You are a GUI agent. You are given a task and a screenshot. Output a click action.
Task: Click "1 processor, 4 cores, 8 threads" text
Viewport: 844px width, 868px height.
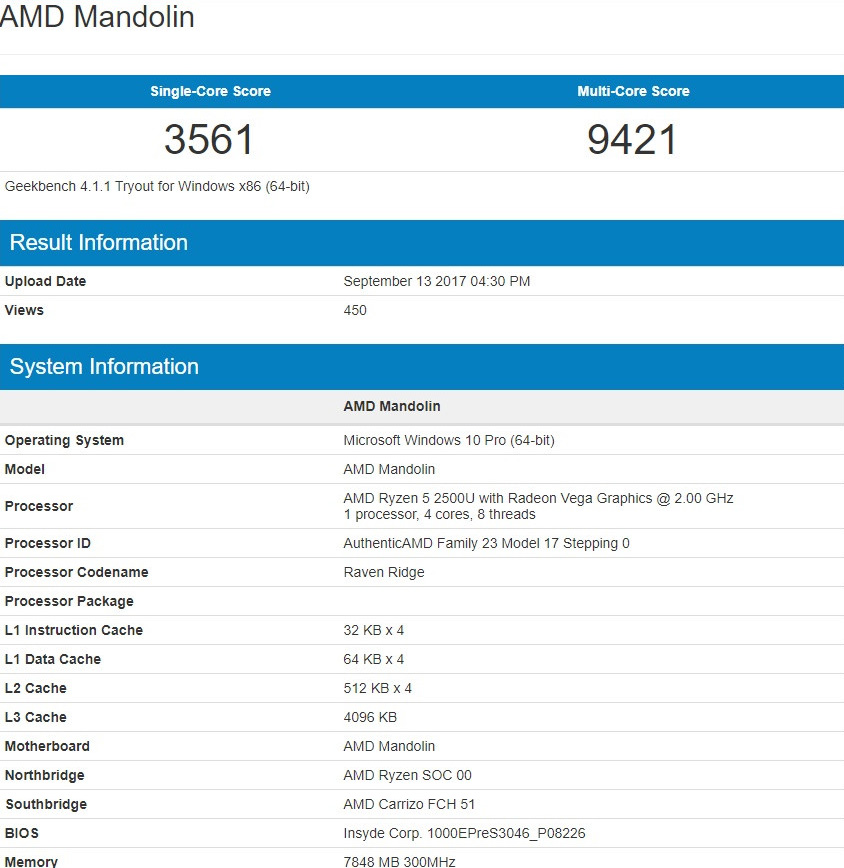click(x=439, y=514)
